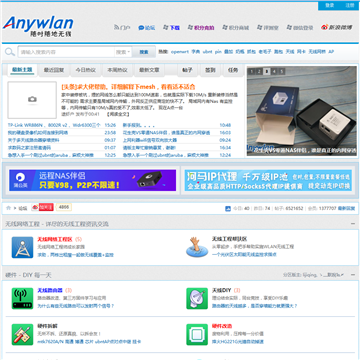This screenshot has width=360, height=360.
Task: Open the thread posted at 16:03
Action: [x=166, y=133]
